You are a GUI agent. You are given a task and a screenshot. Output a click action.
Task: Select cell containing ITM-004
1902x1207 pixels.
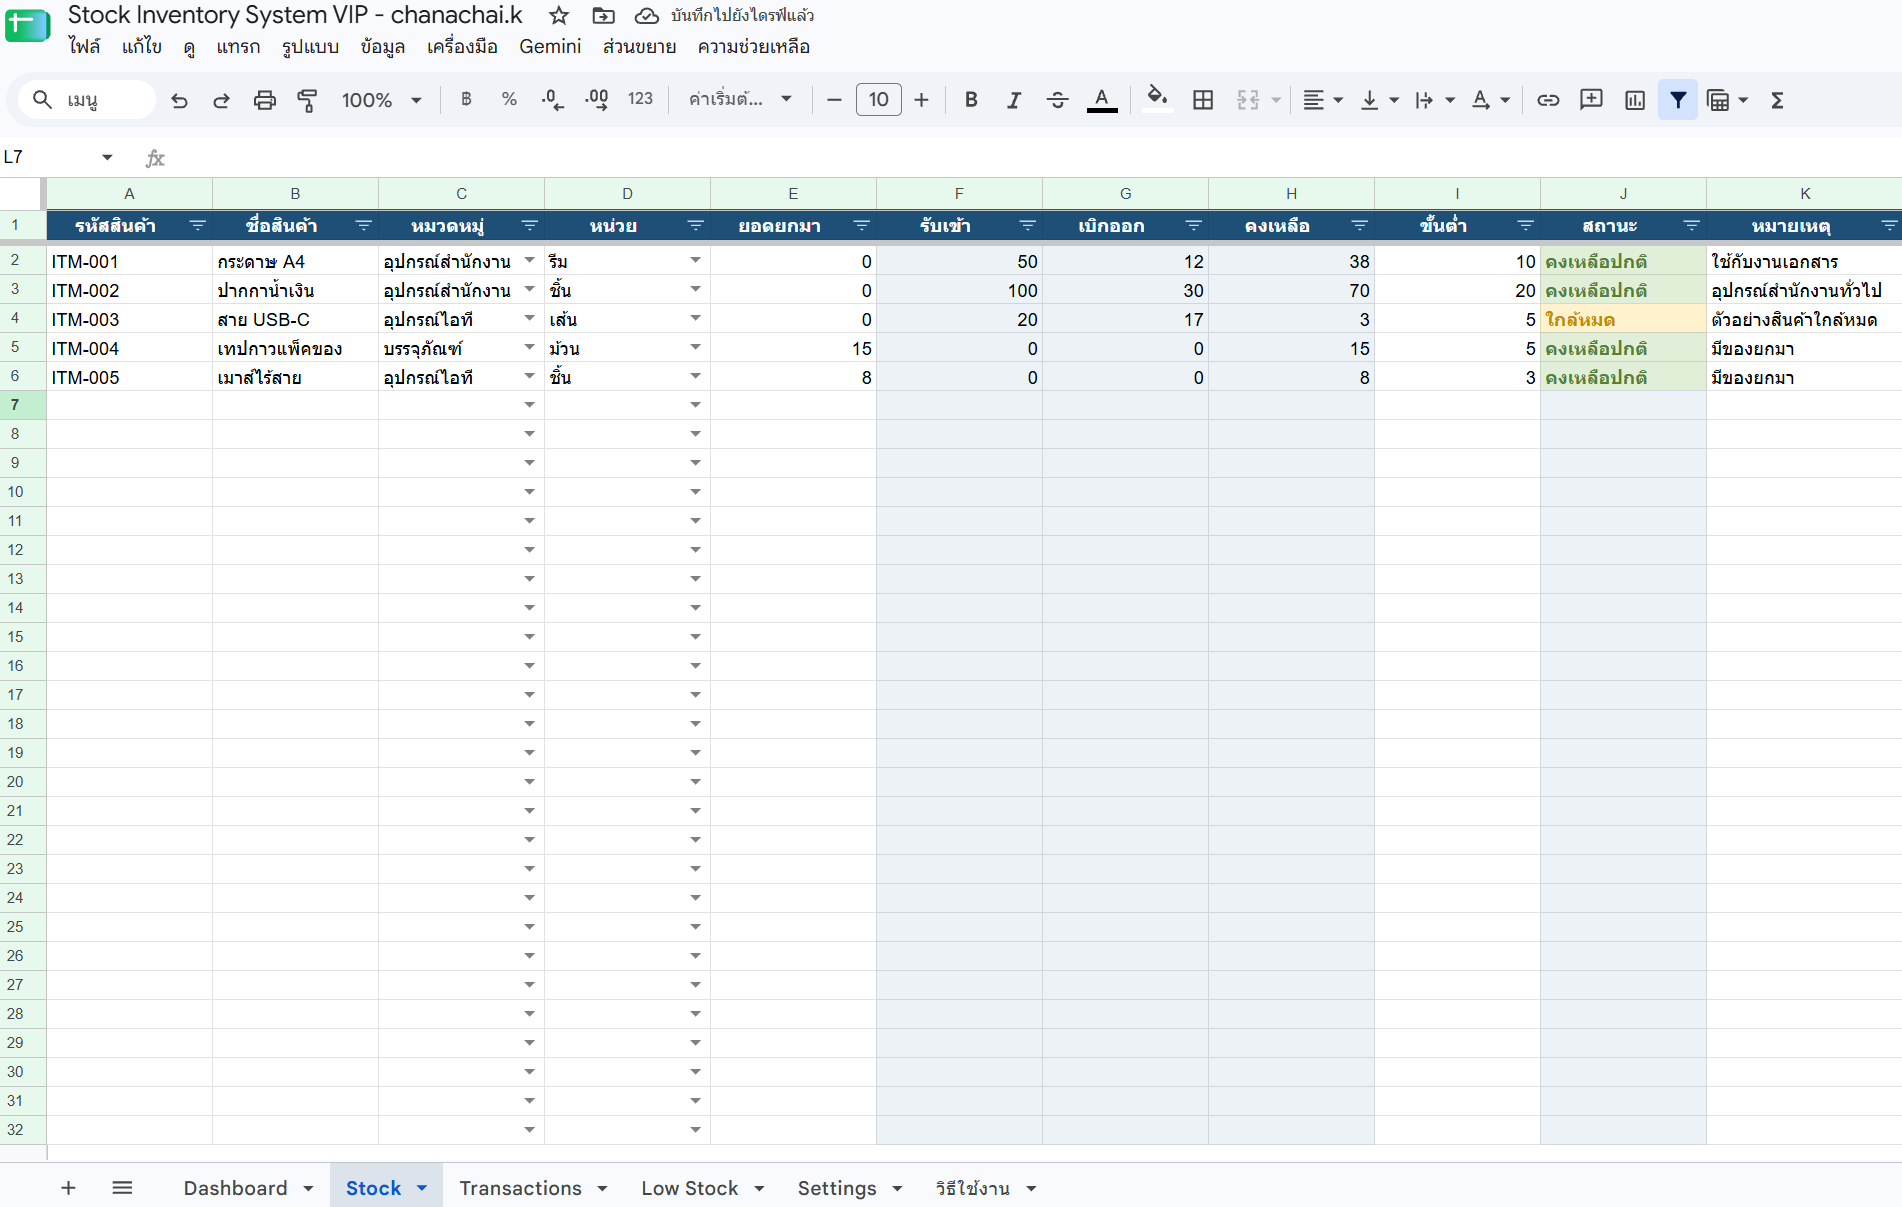(x=129, y=348)
